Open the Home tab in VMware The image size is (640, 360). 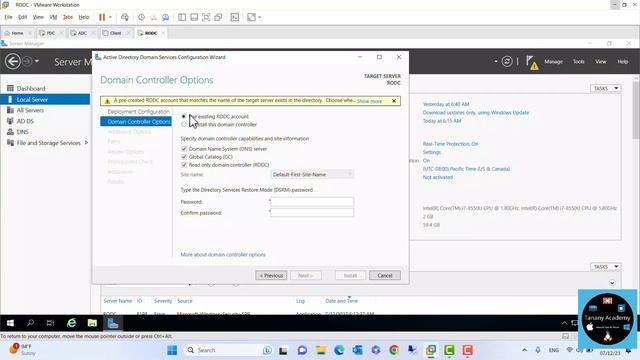coord(17,33)
